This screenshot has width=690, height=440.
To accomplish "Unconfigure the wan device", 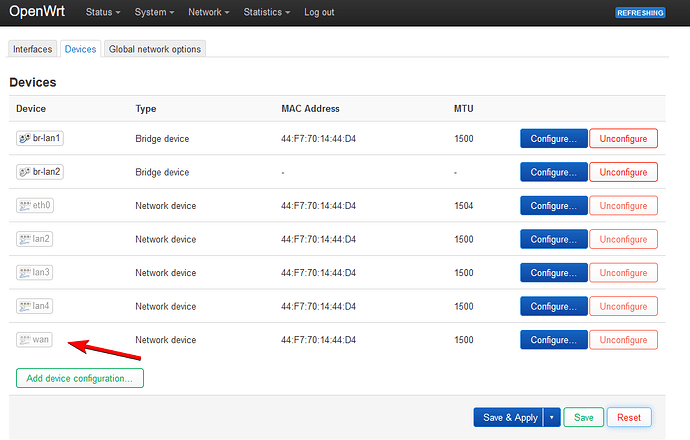I will point(624,340).
